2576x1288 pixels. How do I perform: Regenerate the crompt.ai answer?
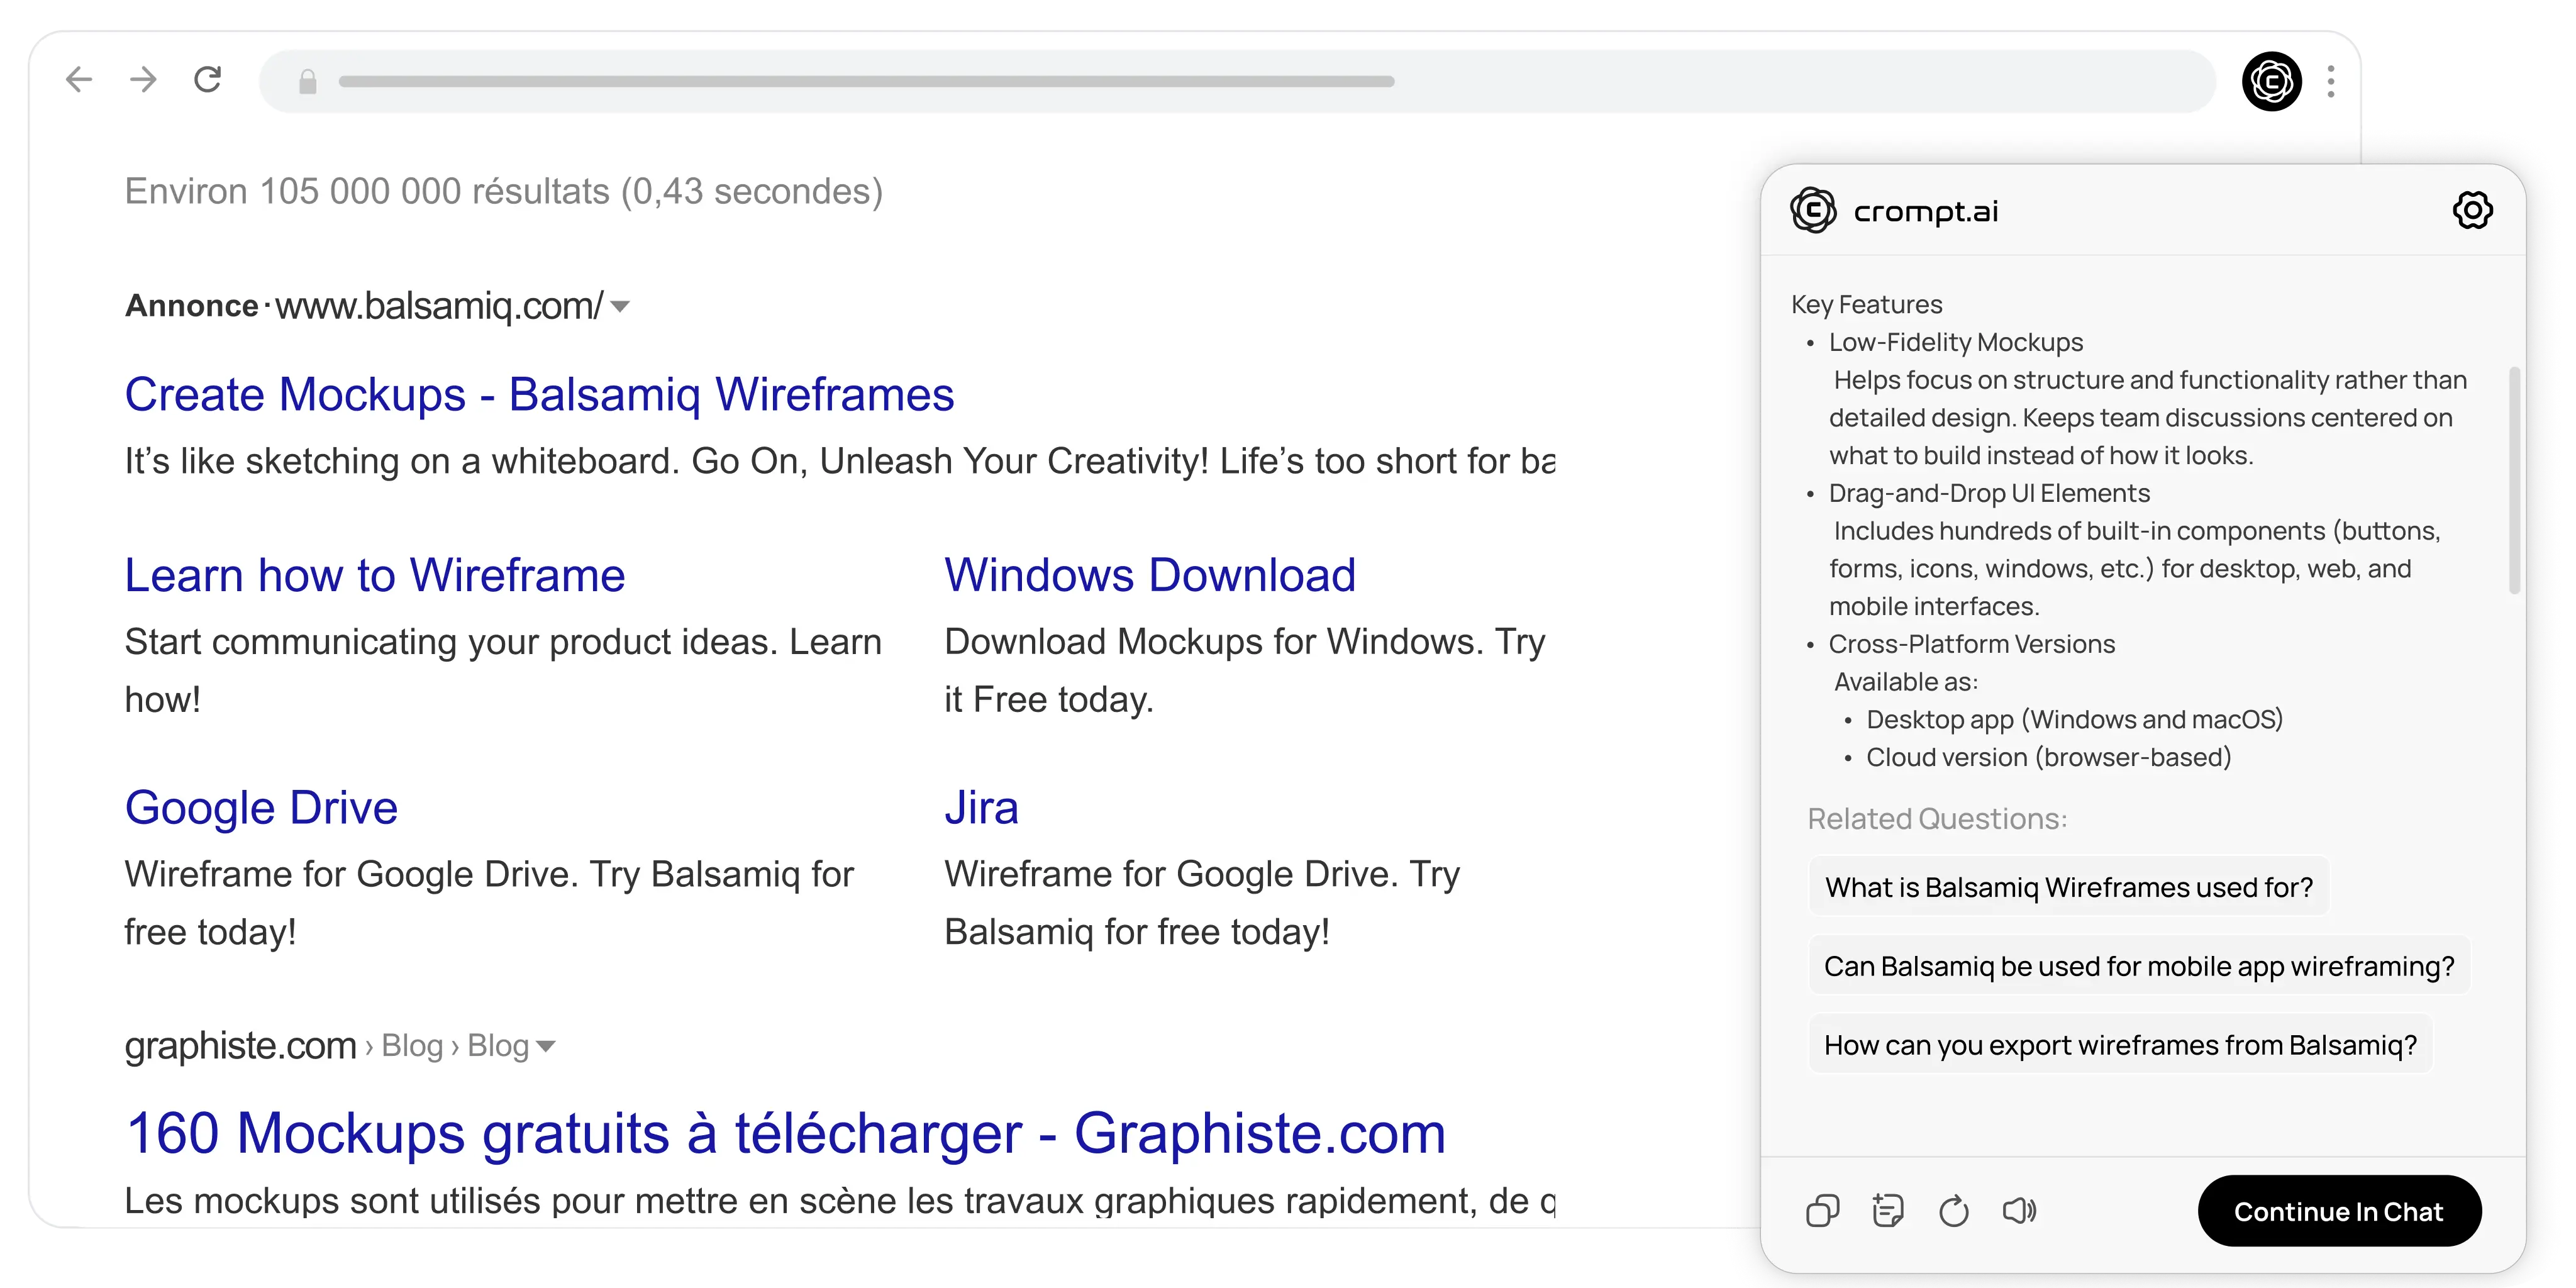pos(1953,1211)
